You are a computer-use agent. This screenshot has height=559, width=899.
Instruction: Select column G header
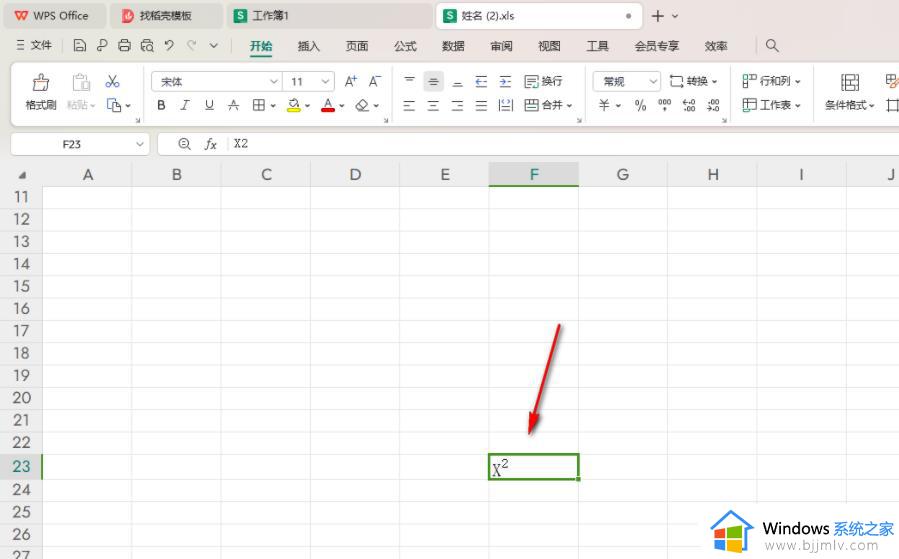(623, 174)
